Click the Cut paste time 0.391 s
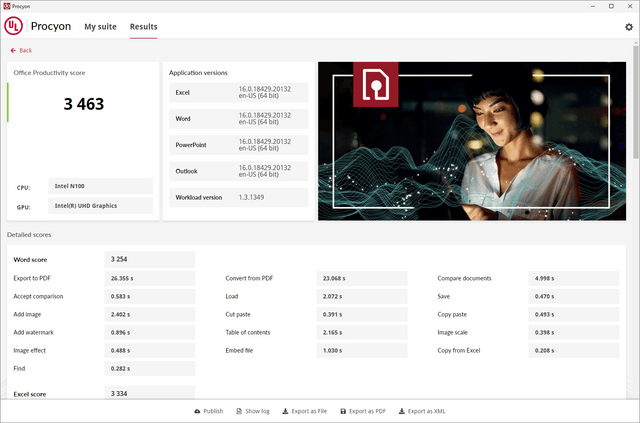 [x=362, y=314]
